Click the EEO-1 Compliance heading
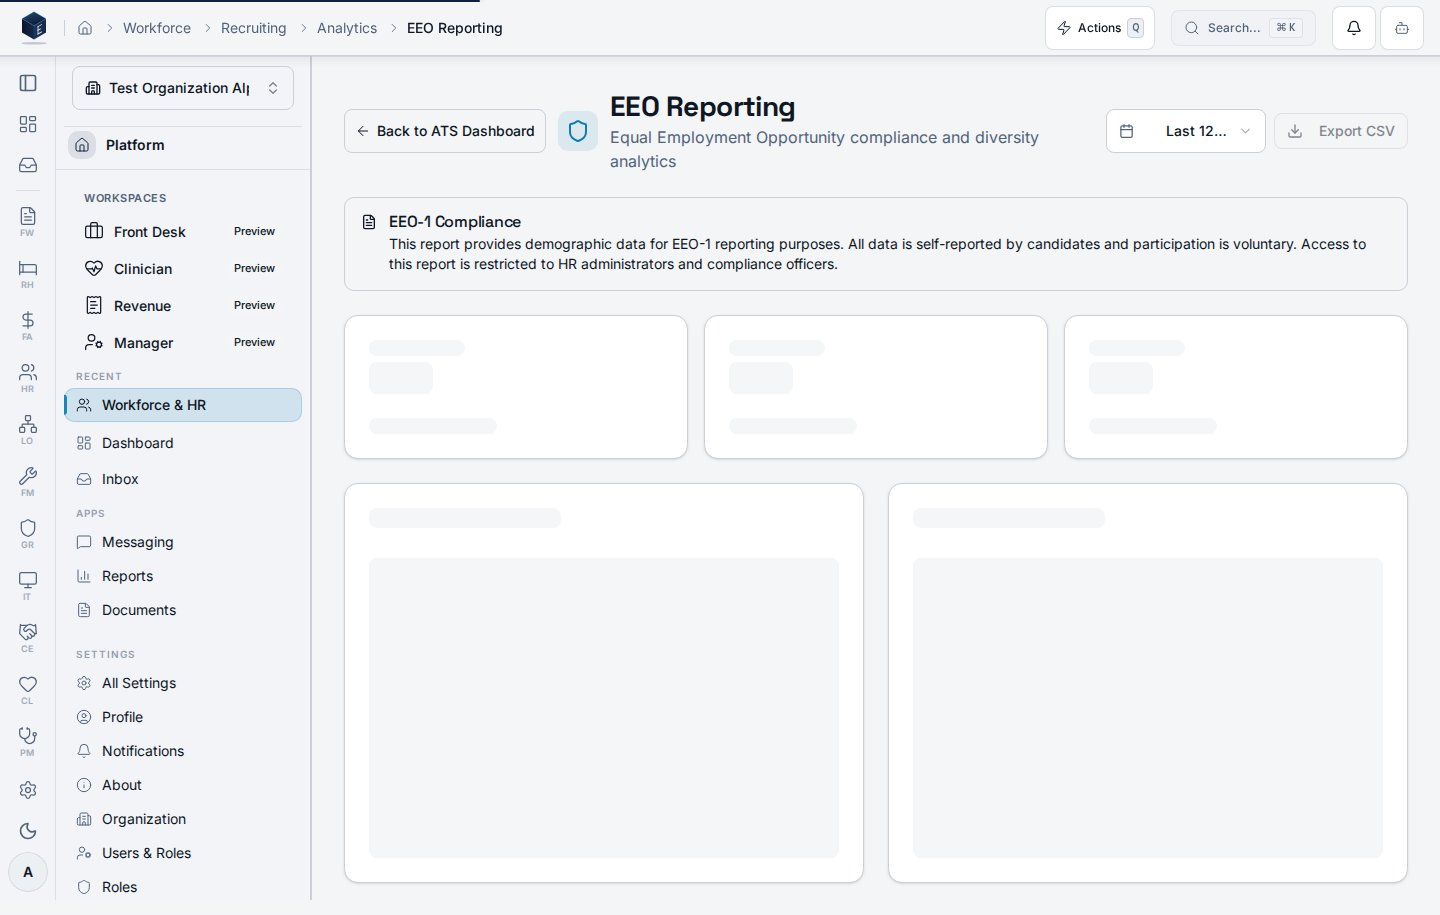Viewport: 1440px width, 915px height. pyautogui.click(x=455, y=222)
